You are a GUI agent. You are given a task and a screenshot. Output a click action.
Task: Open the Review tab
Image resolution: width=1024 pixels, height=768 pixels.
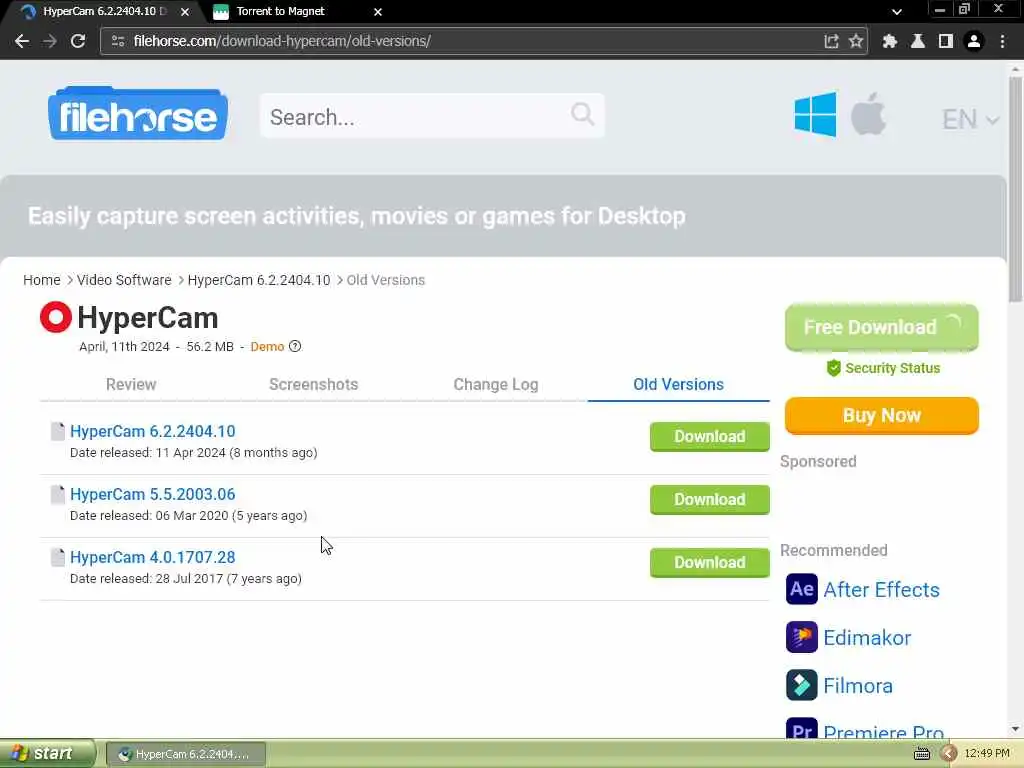click(131, 384)
